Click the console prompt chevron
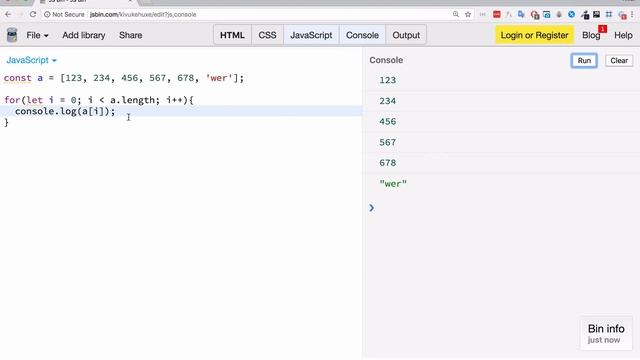Image resolution: width=640 pixels, height=360 pixels. point(371,208)
